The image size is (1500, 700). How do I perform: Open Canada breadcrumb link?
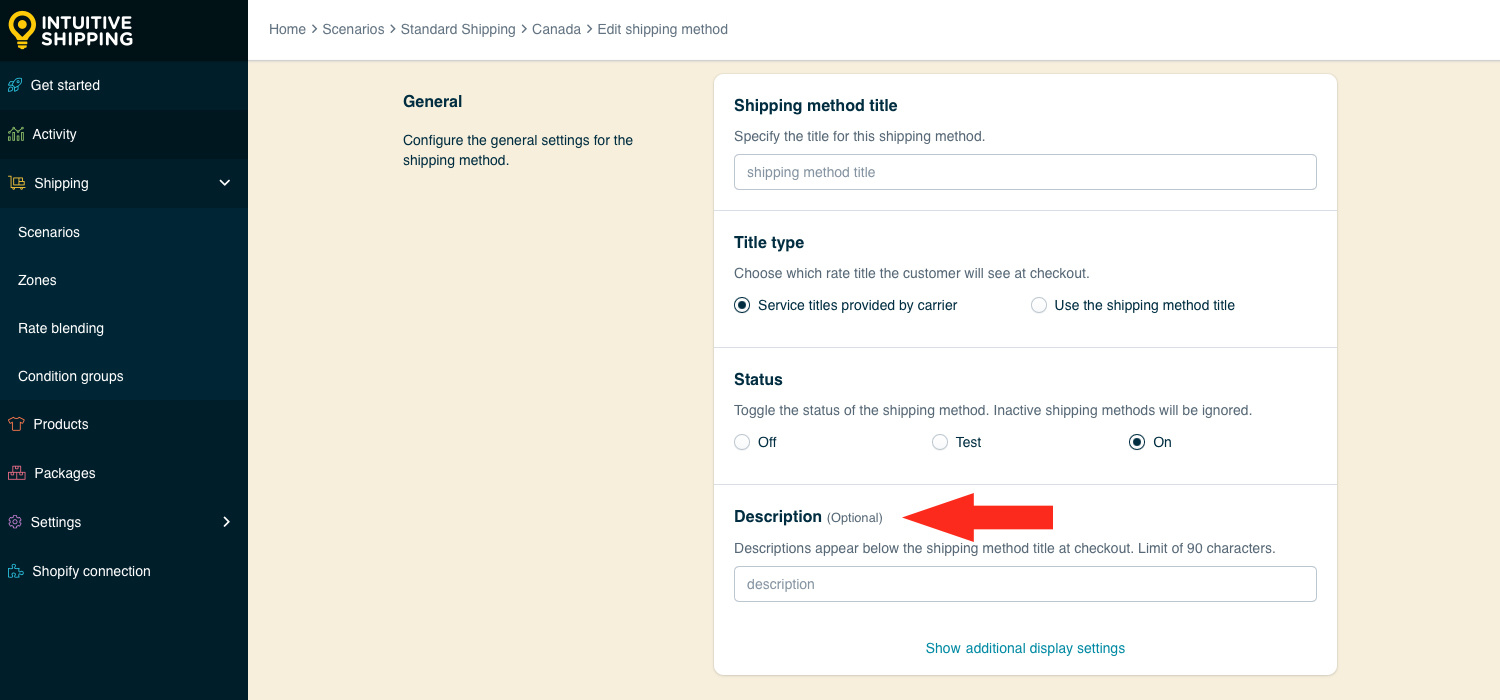pyautogui.click(x=556, y=29)
